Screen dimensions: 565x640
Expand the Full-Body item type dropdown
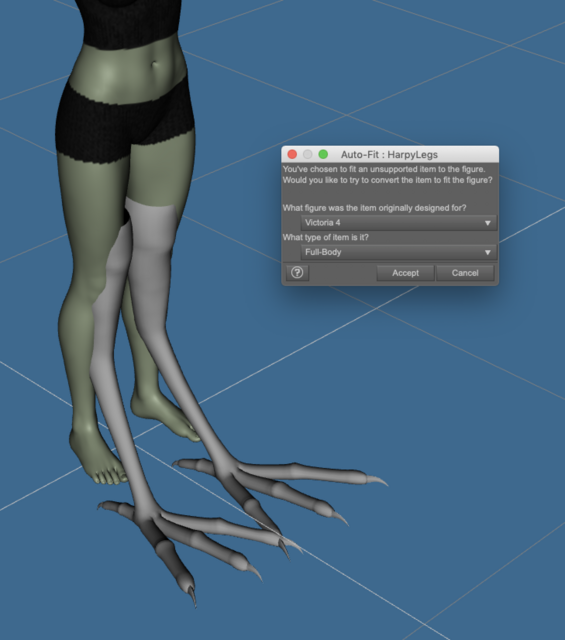[x=398, y=252]
